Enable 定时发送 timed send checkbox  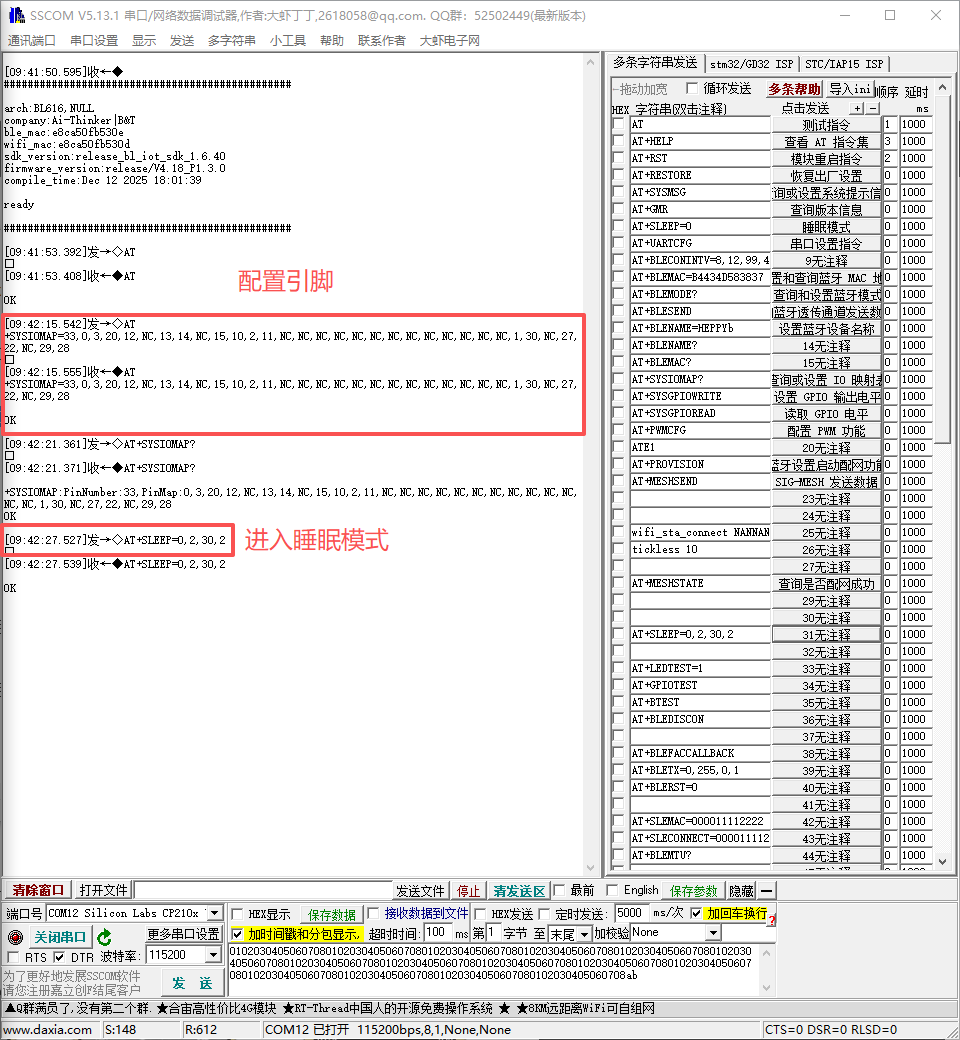click(x=544, y=914)
